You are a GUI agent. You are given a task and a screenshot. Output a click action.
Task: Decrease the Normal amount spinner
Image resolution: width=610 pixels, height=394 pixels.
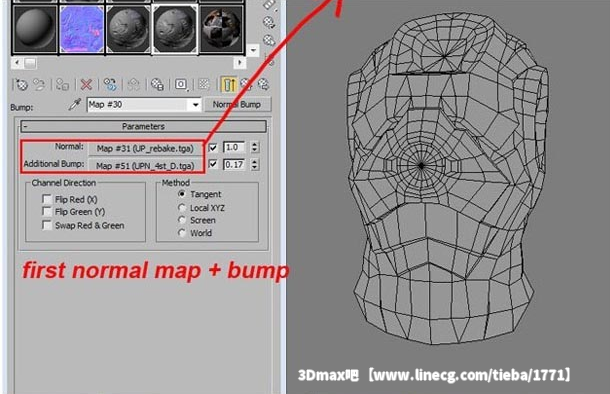(x=255, y=150)
